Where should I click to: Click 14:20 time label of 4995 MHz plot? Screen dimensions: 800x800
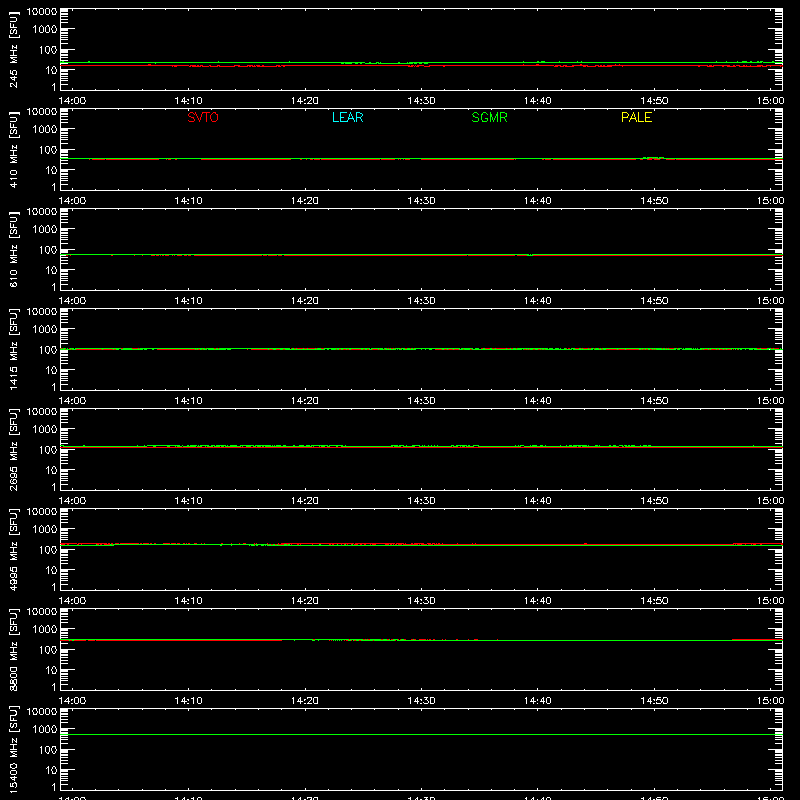(x=305, y=601)
